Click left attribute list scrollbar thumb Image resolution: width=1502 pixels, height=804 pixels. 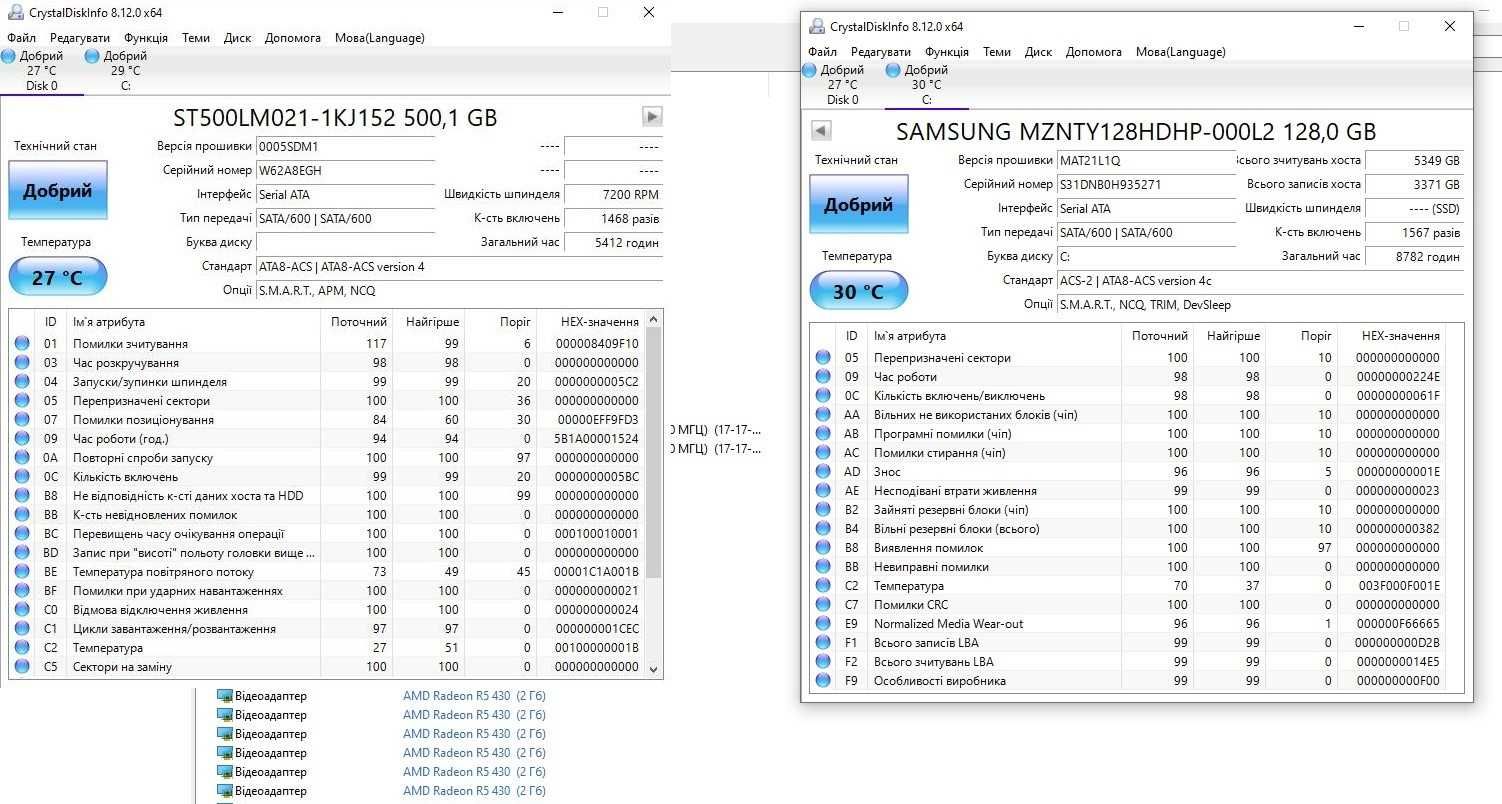654,453
